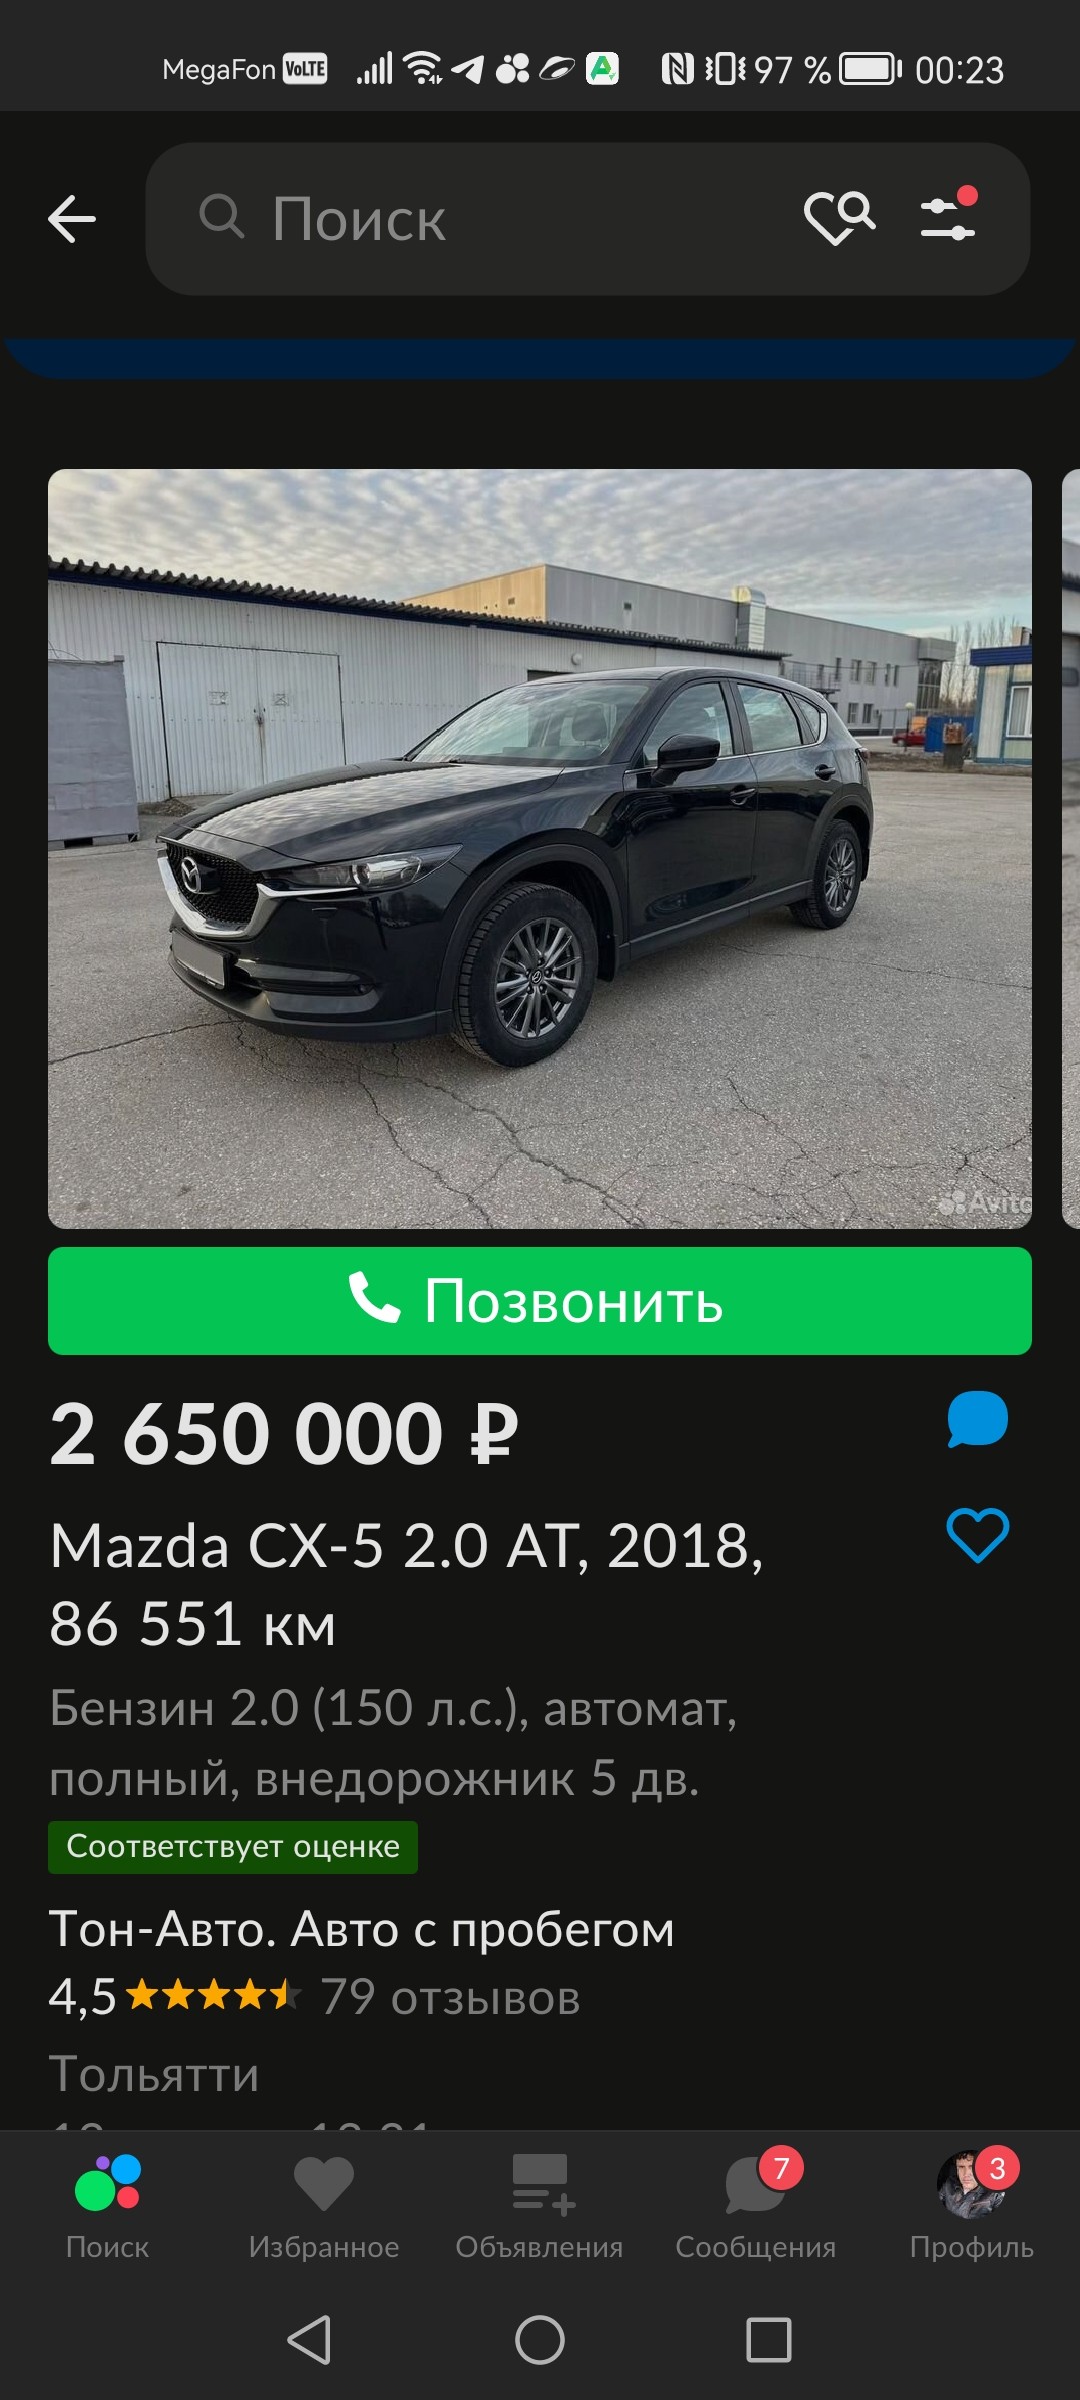The height and width of the screenshot is (2400, 1080).
Task: Tap the Android home circle button
Action: pyautogui.click(x=540, y=2340)
